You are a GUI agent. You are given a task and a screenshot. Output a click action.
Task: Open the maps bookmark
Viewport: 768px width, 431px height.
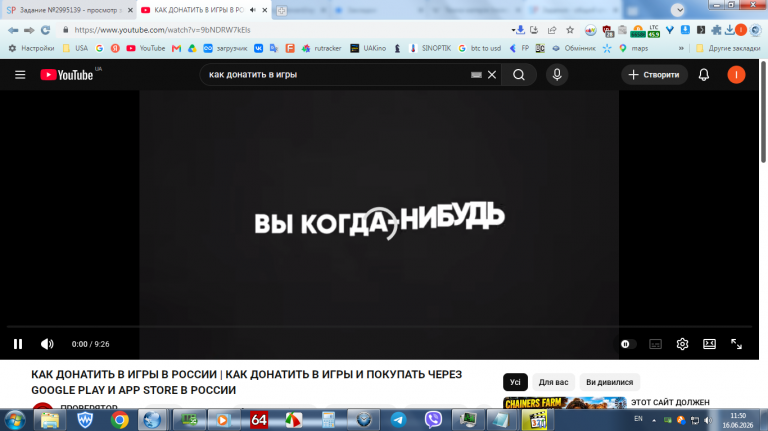tap(633, 48)
